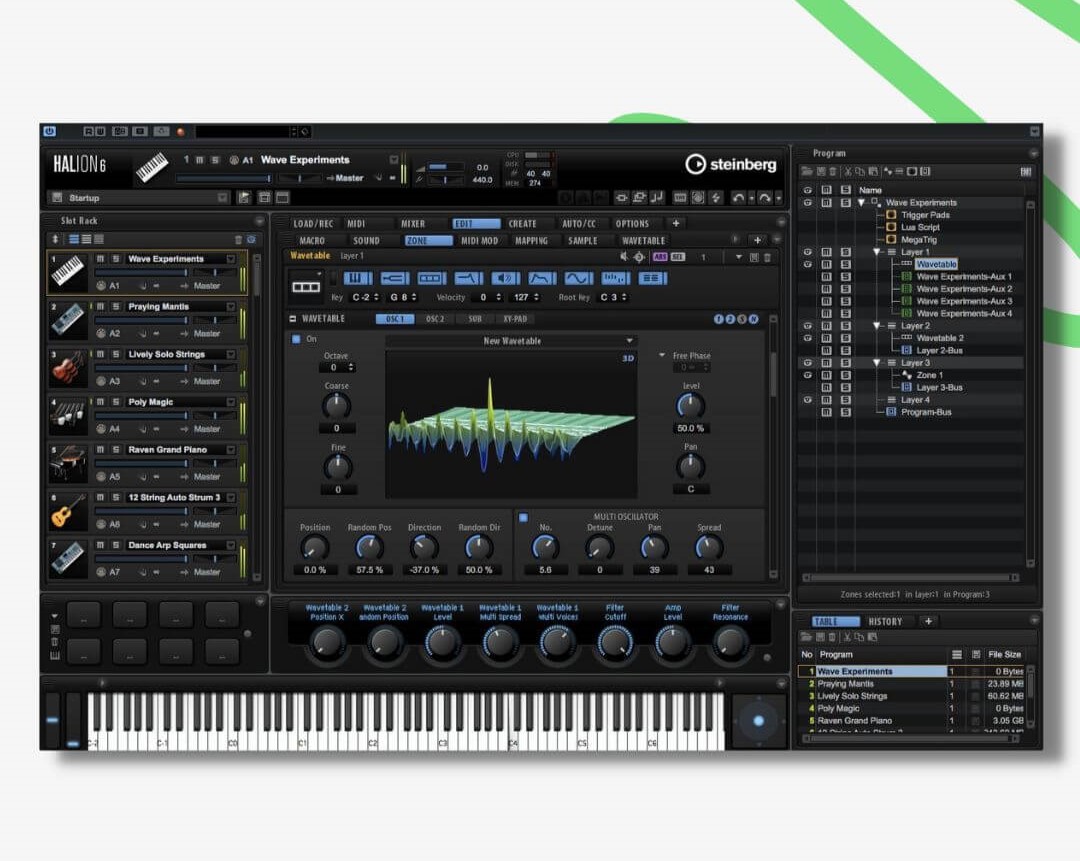This screenshot has height=861, width=1080.
Task: Select the envelope section icon in zone toolbar
Action: [541, 278]
